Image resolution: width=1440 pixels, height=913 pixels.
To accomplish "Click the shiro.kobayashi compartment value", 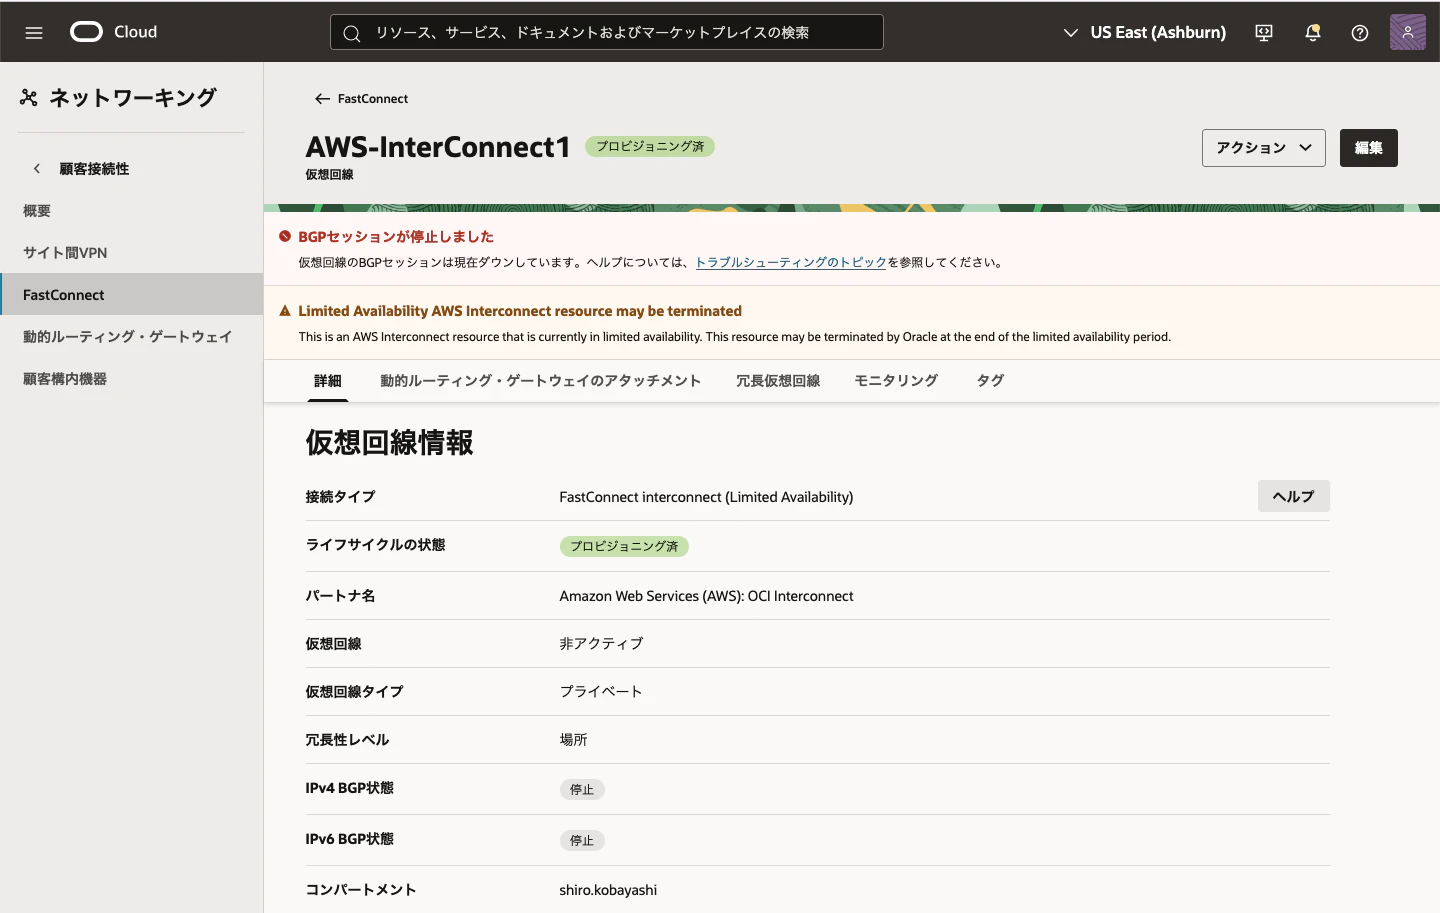I will (x=608, y=890).
